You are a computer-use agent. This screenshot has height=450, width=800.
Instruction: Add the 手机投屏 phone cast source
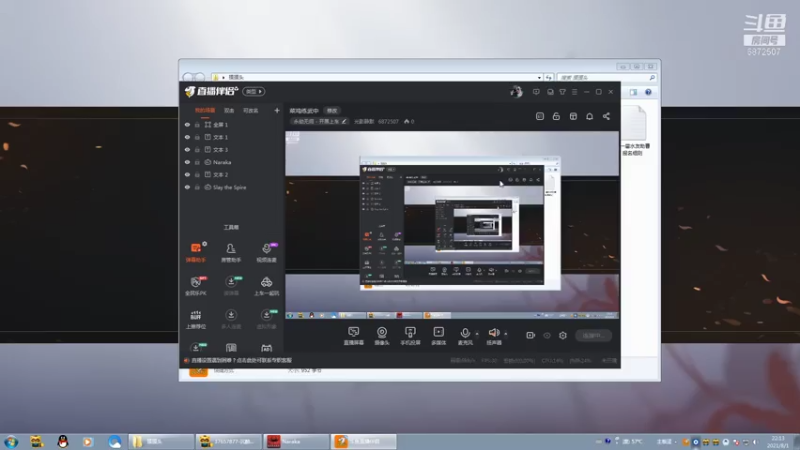[x=410, y=336]
